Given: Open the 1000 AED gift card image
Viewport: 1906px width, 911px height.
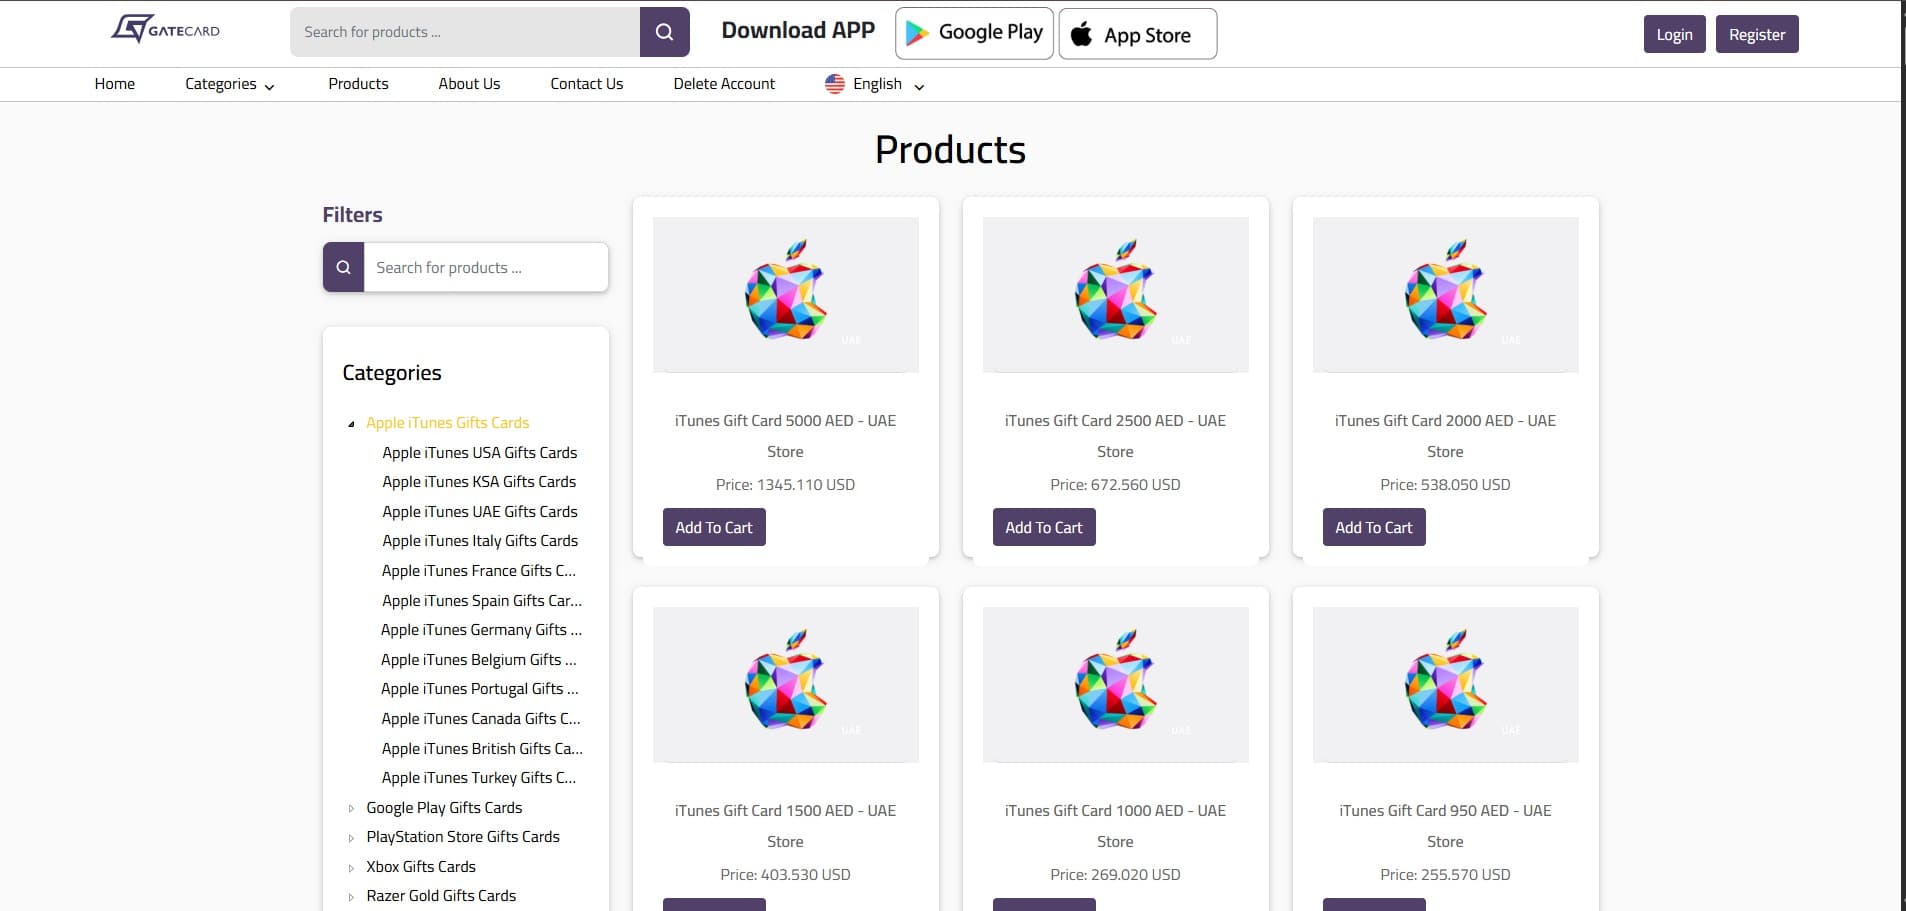Looking at the screenshot, I should pyautogui.click(x=1115, y=685).
